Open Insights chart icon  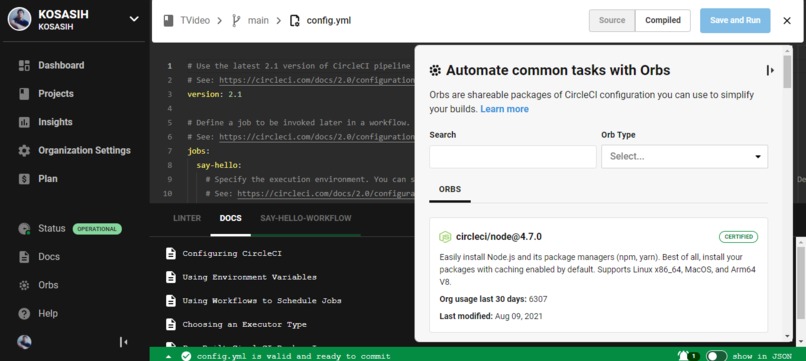(x=24, y=122)
